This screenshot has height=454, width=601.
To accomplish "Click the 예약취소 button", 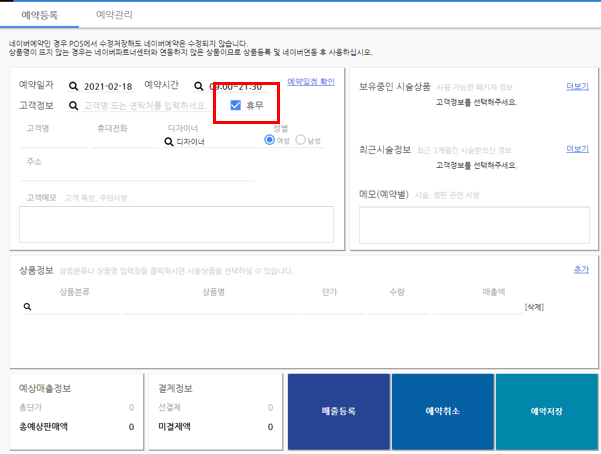I will tap(443, 411).
